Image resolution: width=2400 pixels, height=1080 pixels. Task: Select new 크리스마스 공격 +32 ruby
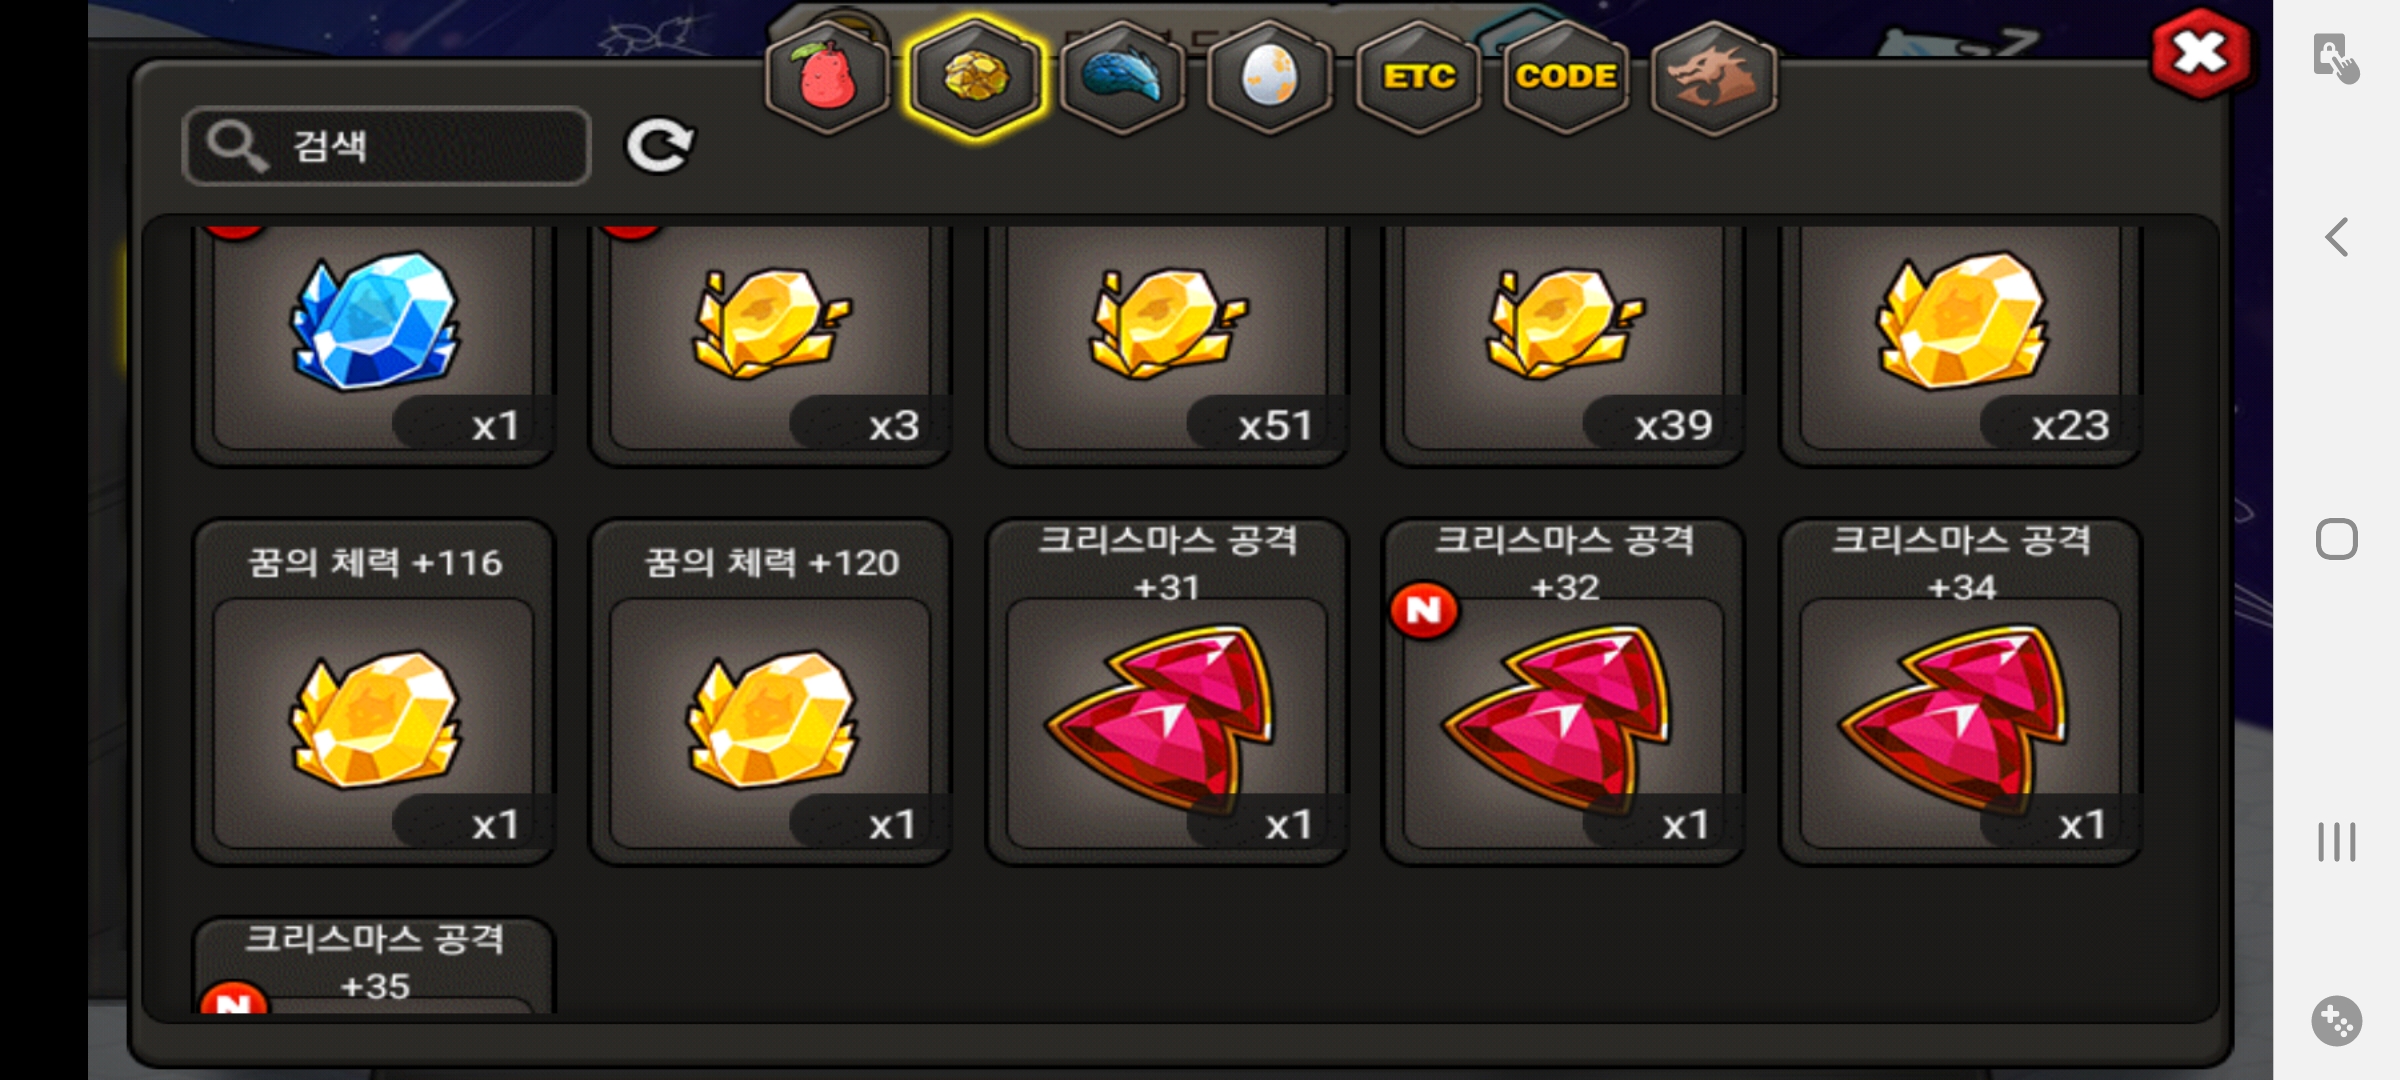(1564, 692)
